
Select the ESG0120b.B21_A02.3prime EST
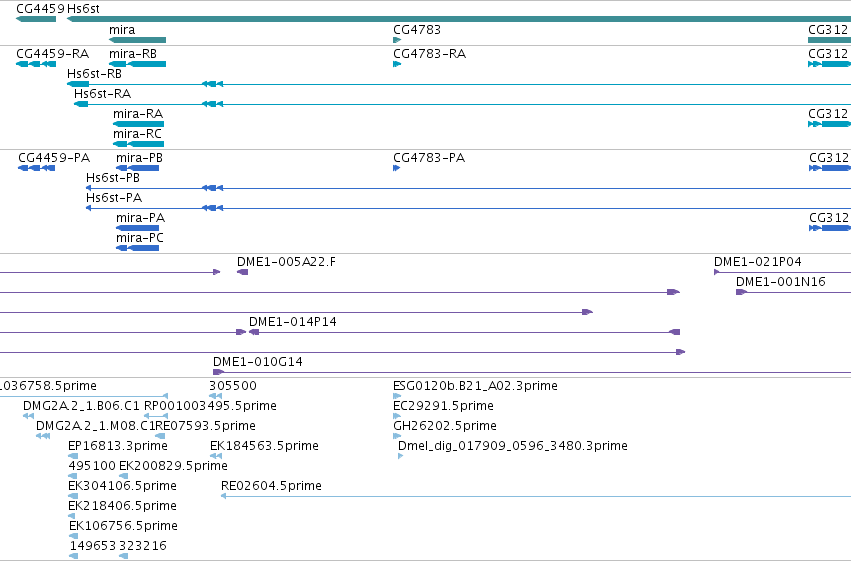coord(397,396)
